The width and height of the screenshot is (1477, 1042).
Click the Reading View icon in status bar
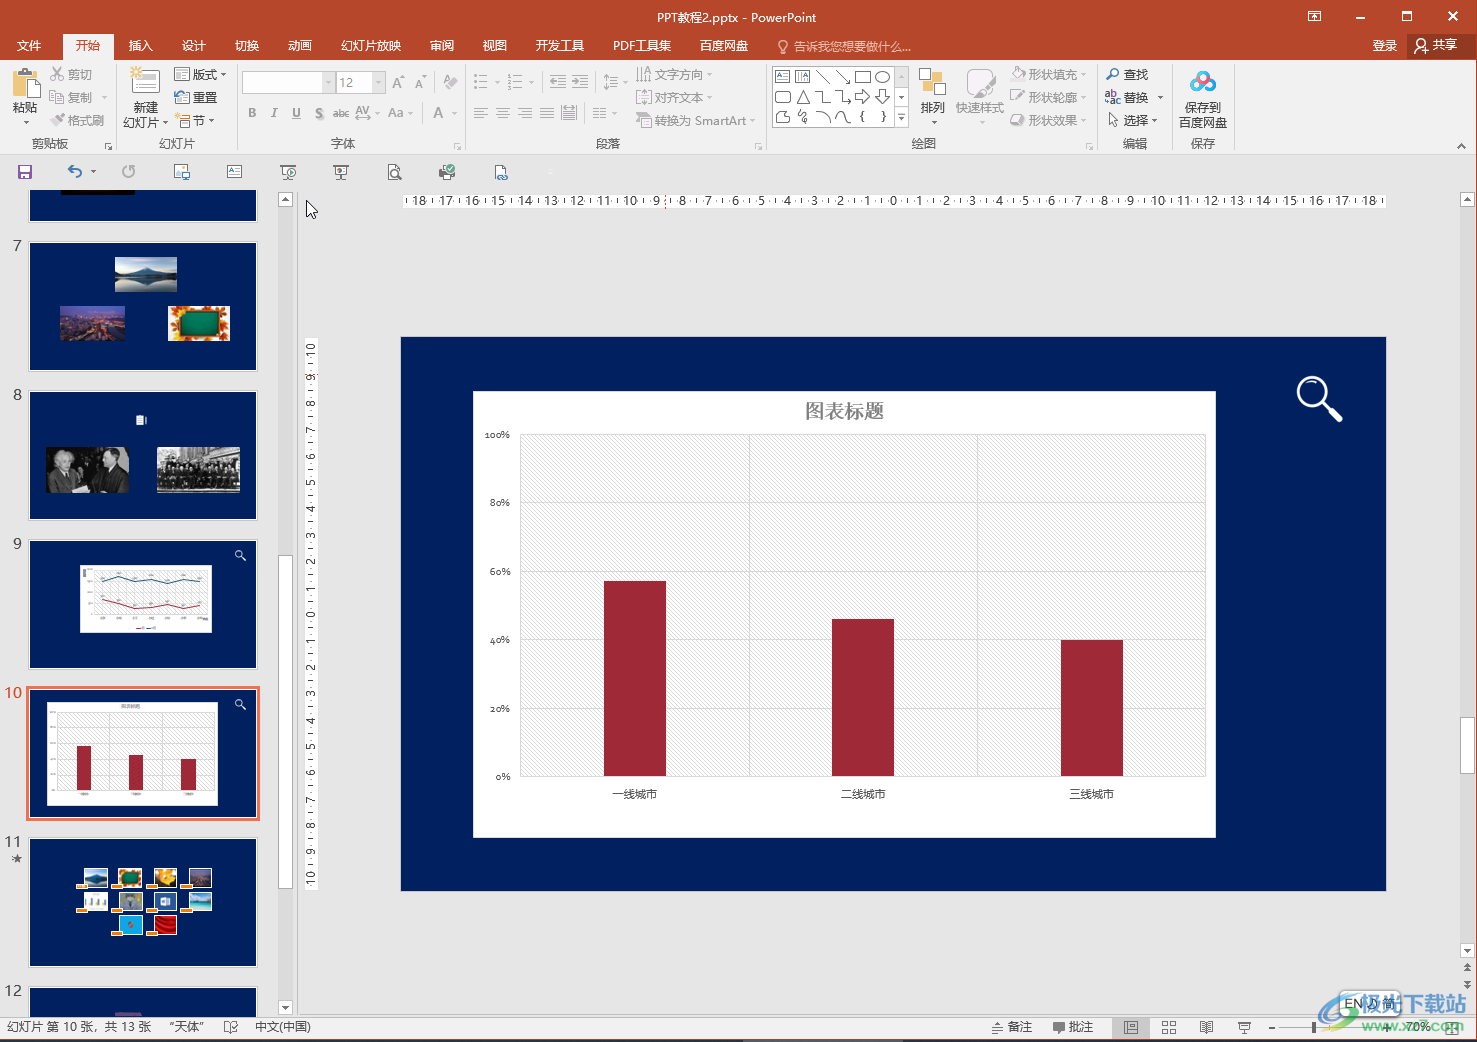pyautogui.click(x=1207, y=1027)
